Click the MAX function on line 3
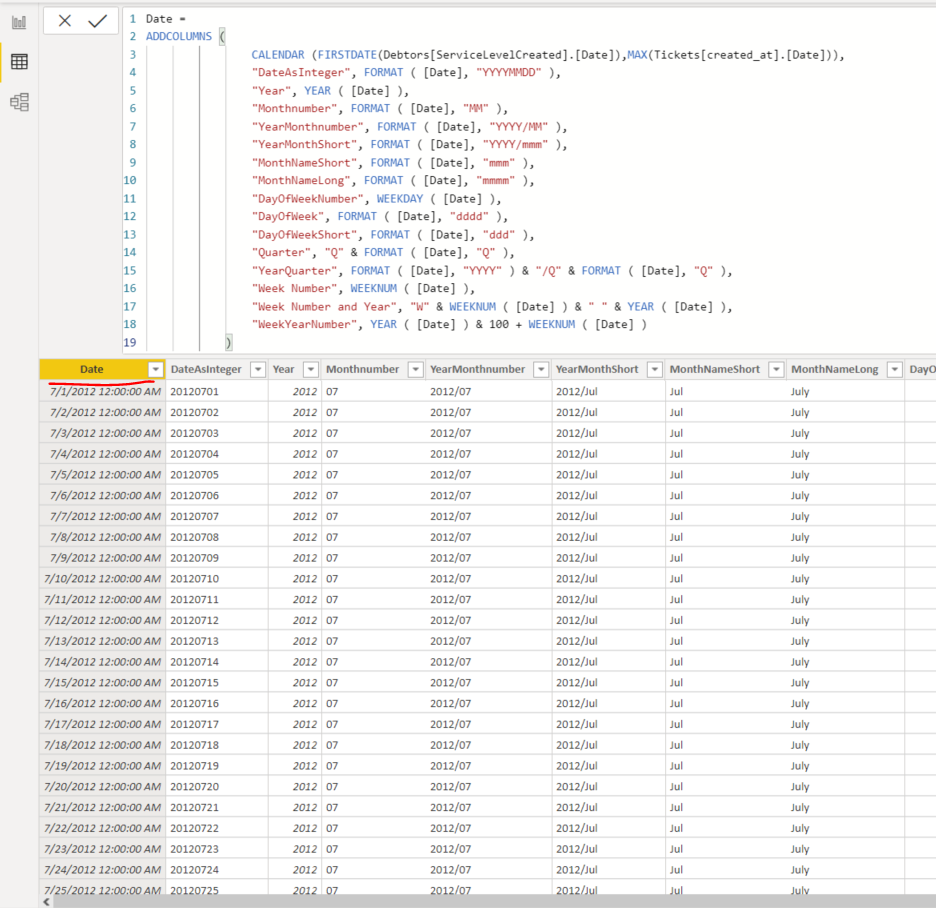936x908 pixels. pyautogui.click(x=637, y=55)
